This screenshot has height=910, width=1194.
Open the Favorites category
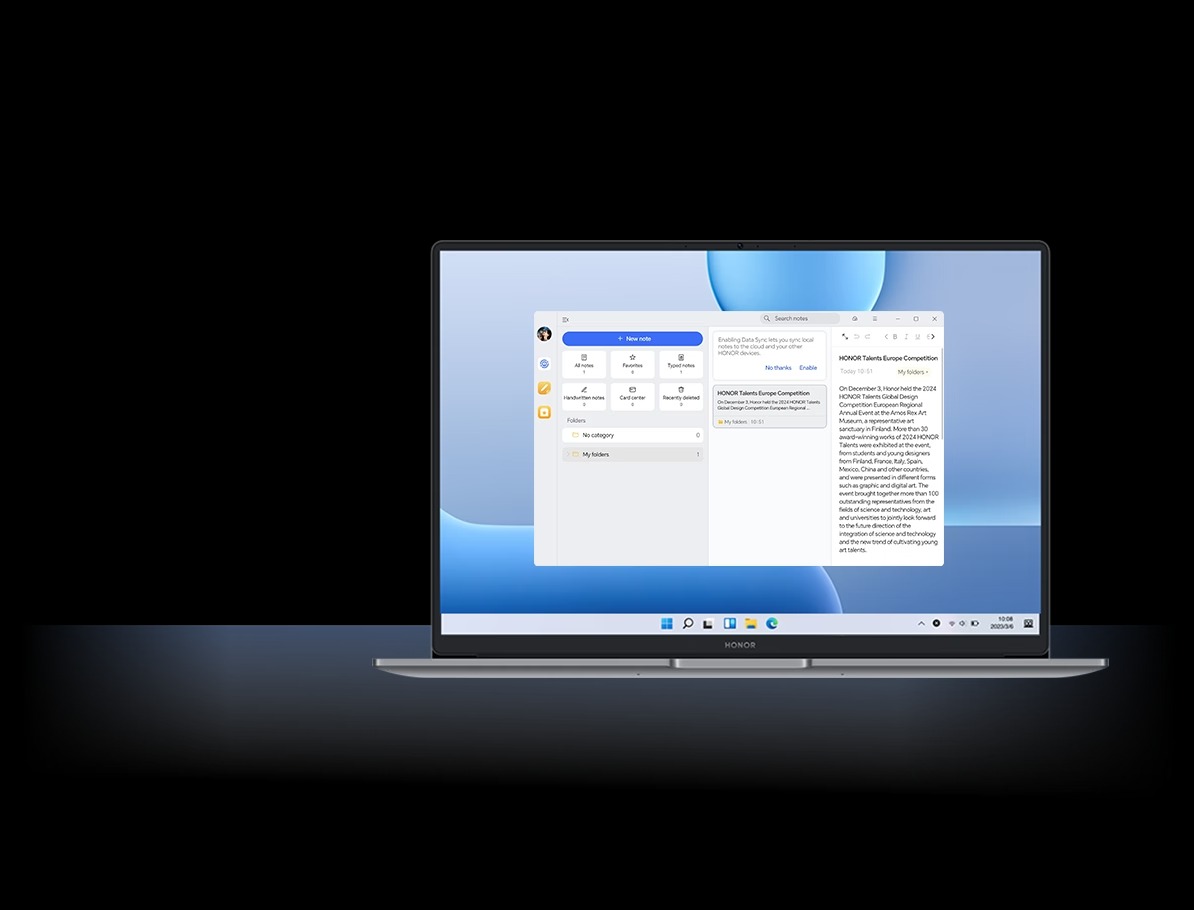pyautogui.click(x=632, y=364)
